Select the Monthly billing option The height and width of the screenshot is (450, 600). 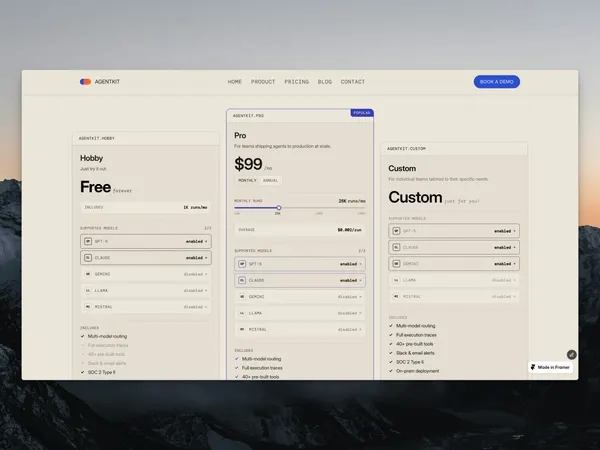(x=247, y=180)
